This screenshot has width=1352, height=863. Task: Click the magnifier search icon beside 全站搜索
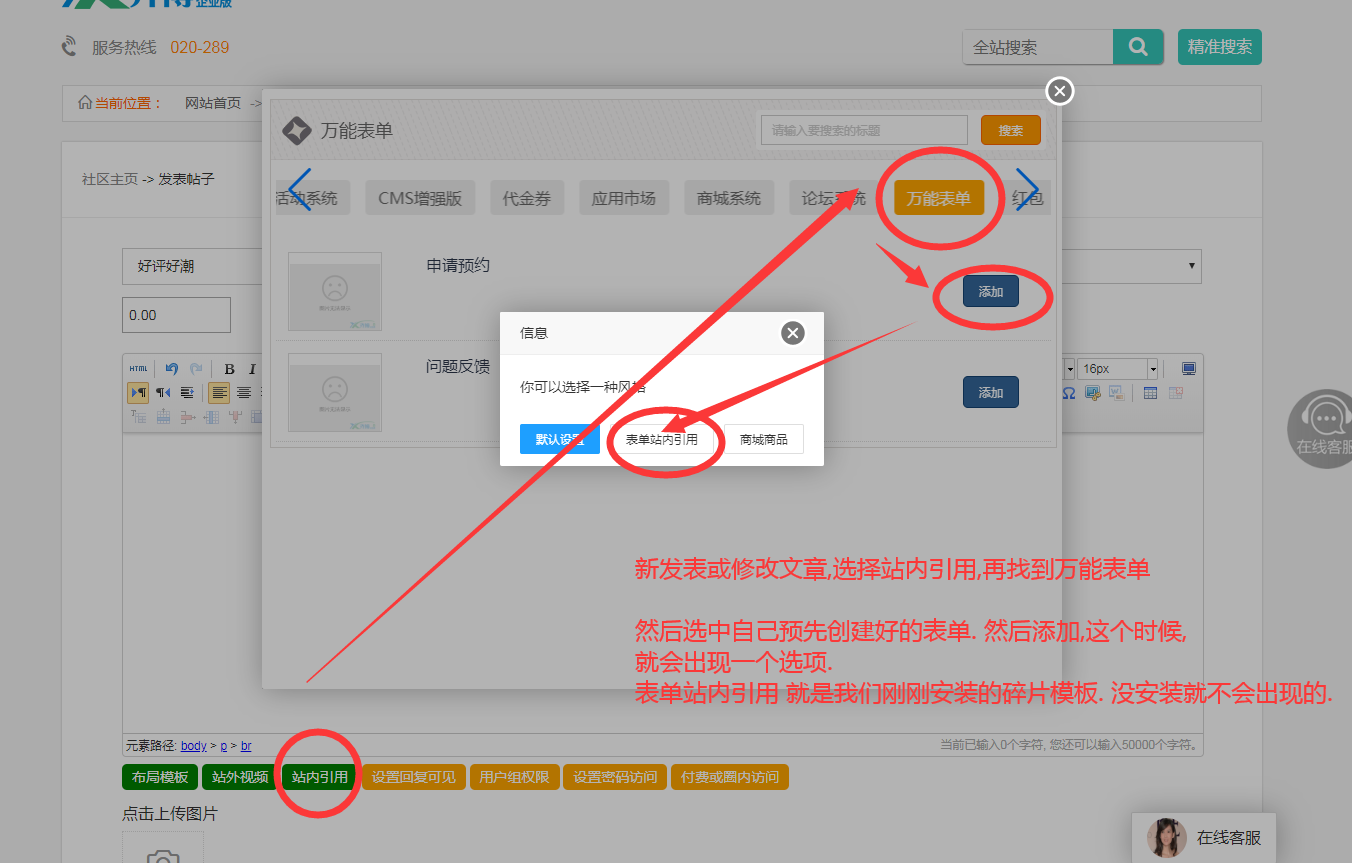click(x=1138, y=47)
